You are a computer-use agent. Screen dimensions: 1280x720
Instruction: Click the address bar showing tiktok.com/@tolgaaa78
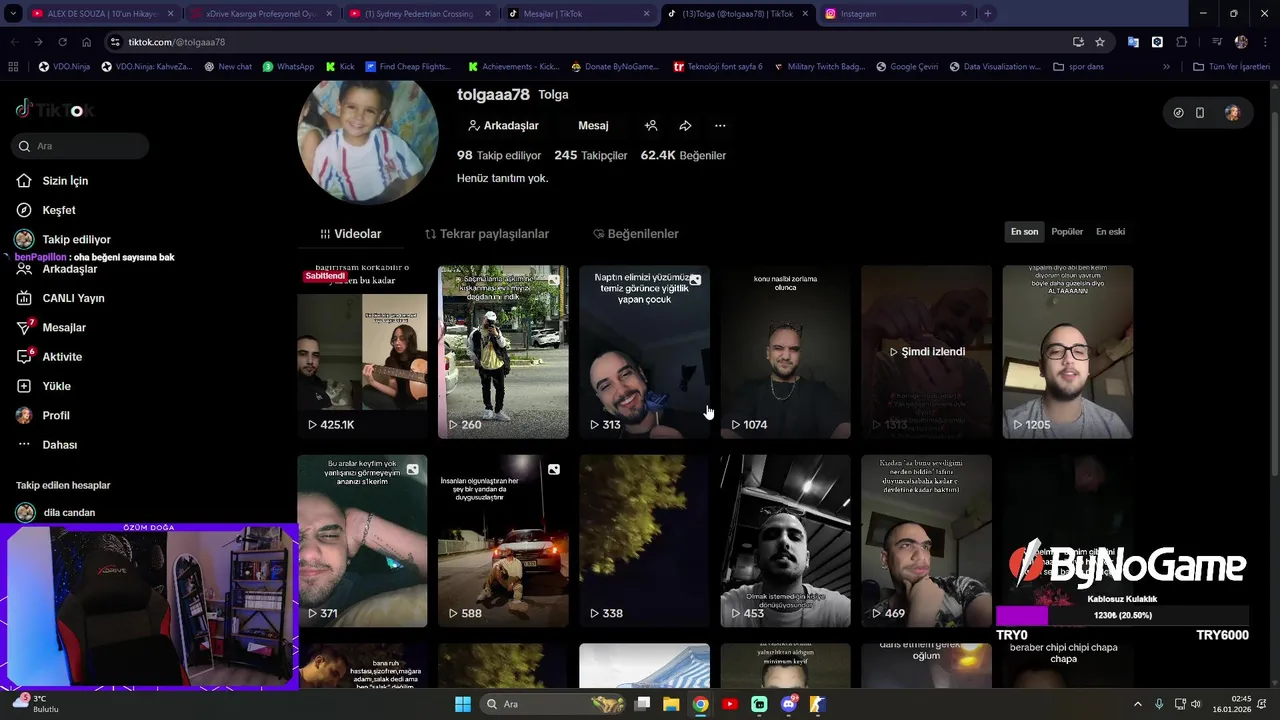(590, 42)
